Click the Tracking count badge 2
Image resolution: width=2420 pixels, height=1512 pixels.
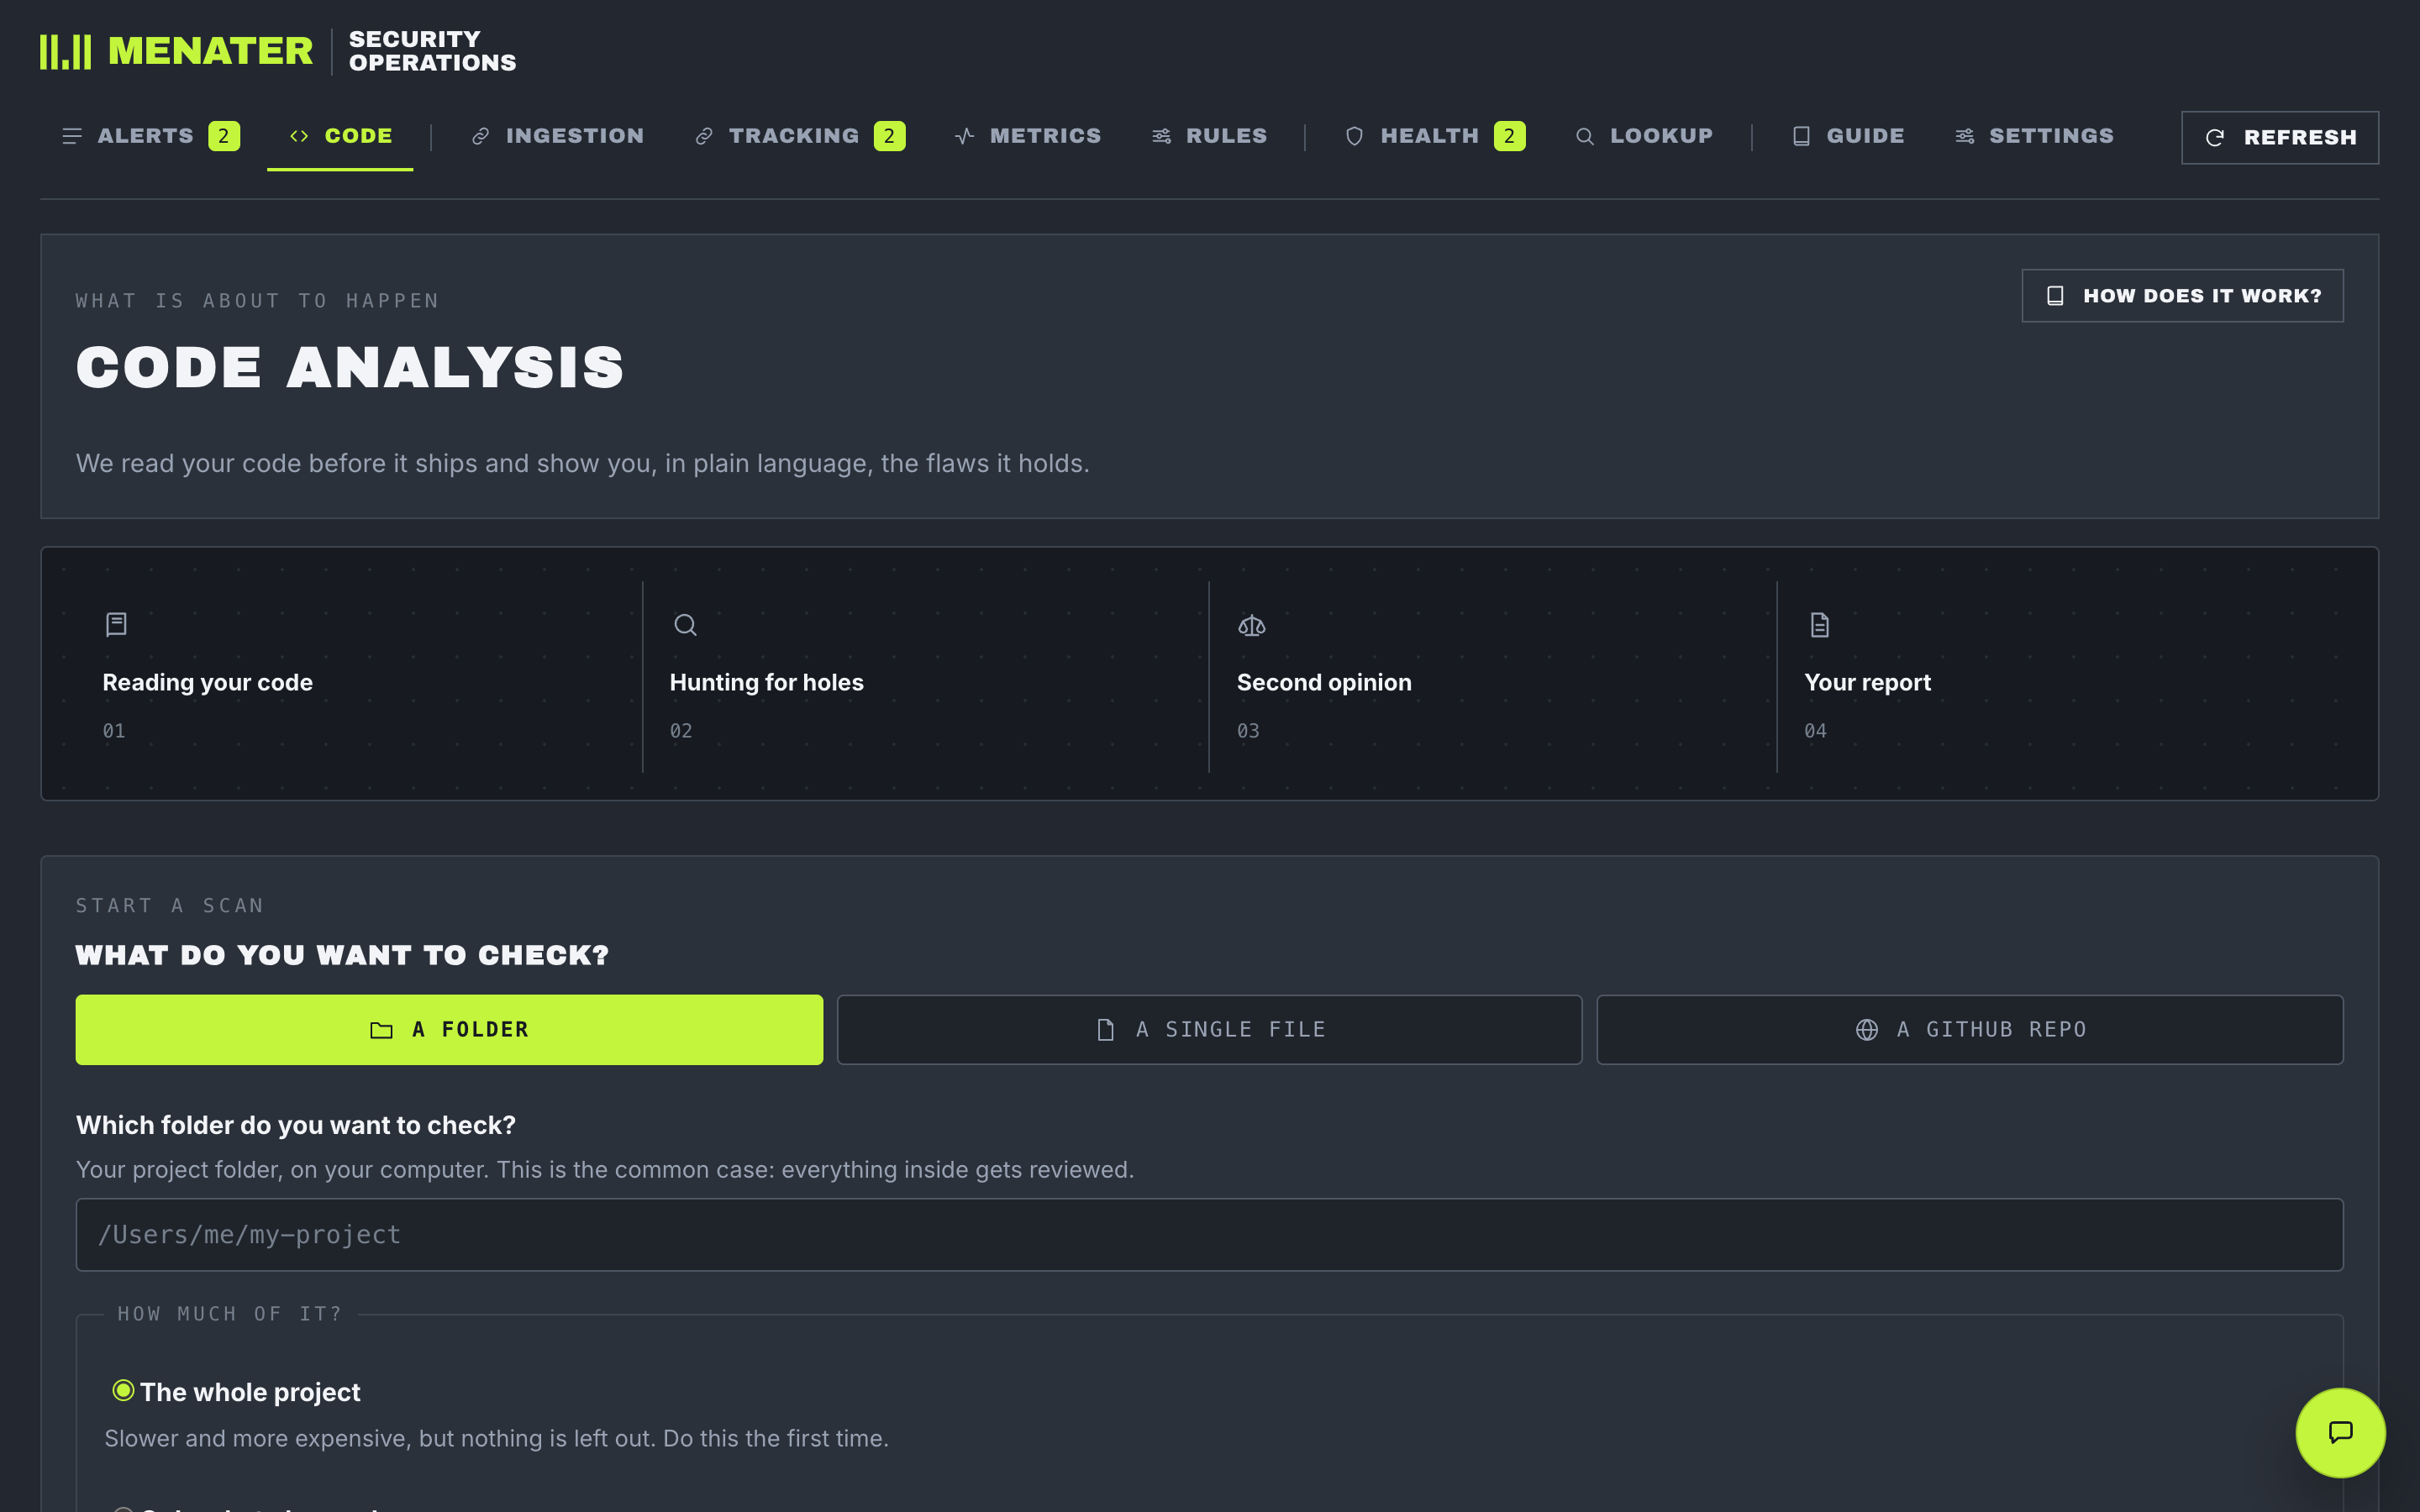click(889, 136)
